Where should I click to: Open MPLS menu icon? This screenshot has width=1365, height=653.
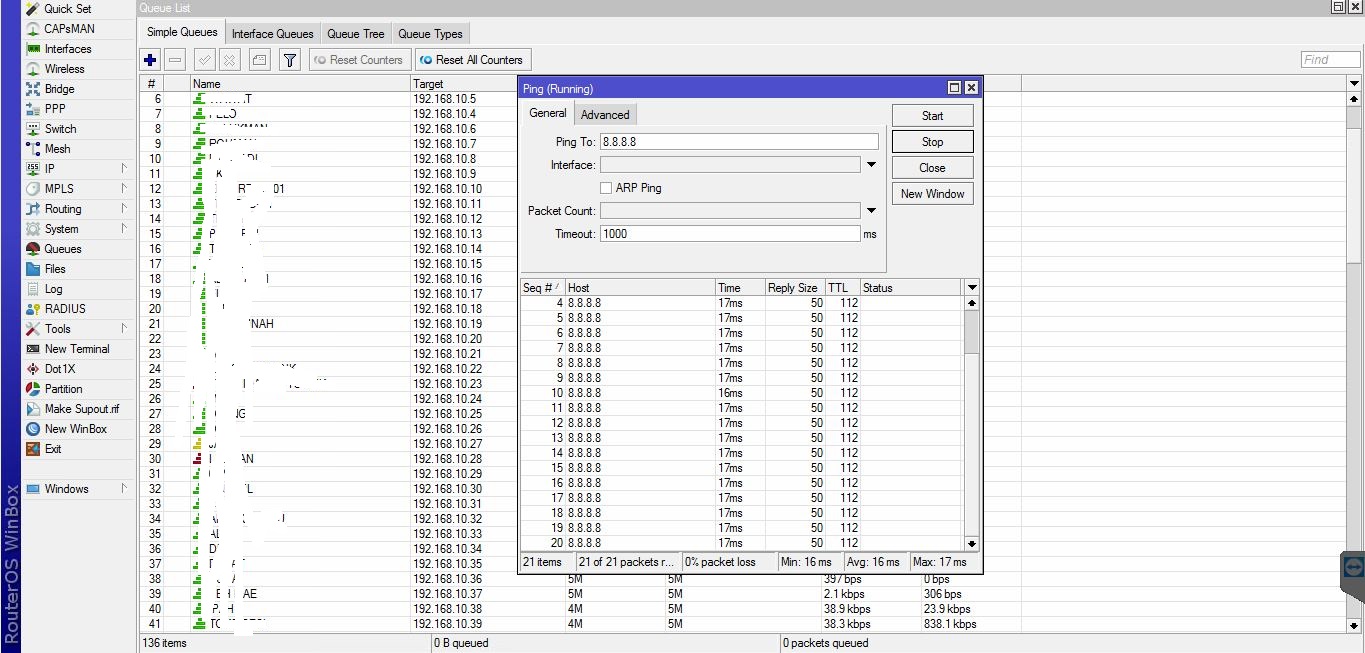click(33, 189)
